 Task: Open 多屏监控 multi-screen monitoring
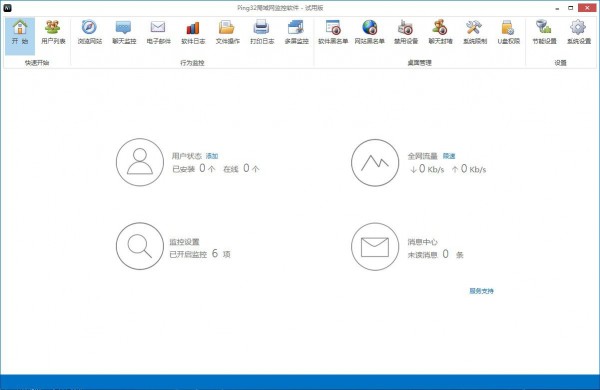click(296, 32)
